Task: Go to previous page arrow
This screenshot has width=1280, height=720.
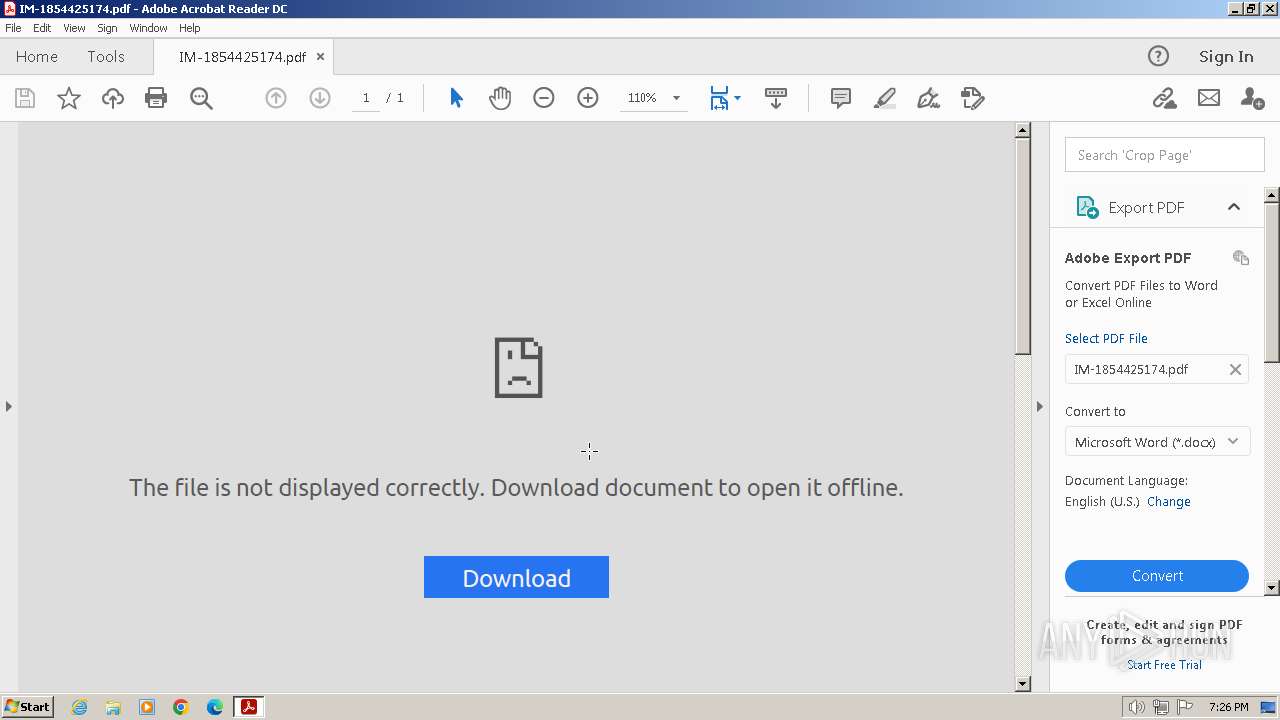Action: coord(276,98)
